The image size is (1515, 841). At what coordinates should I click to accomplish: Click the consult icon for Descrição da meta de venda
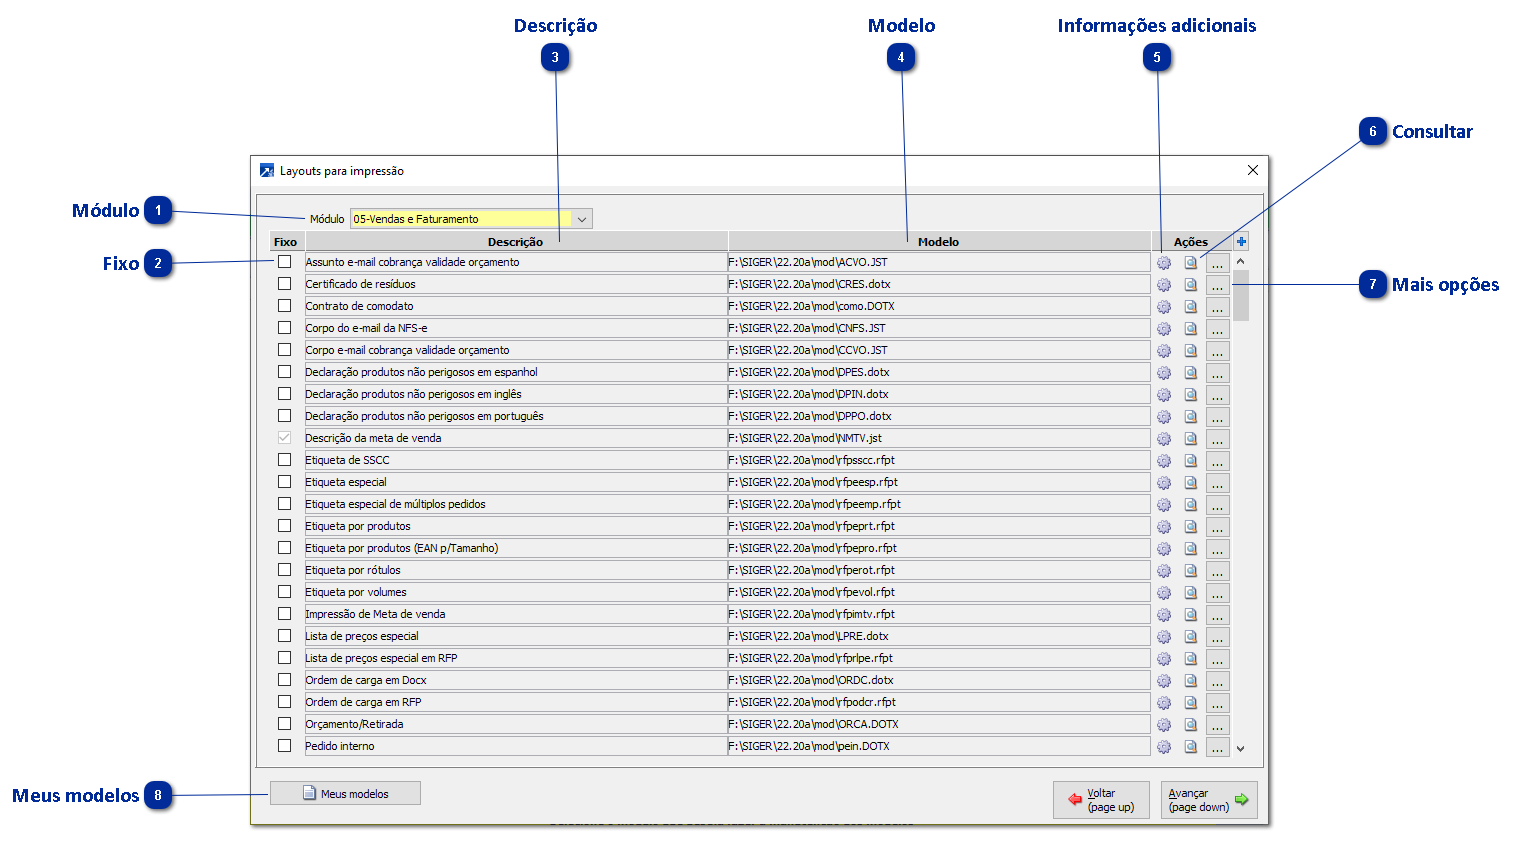1191,439
